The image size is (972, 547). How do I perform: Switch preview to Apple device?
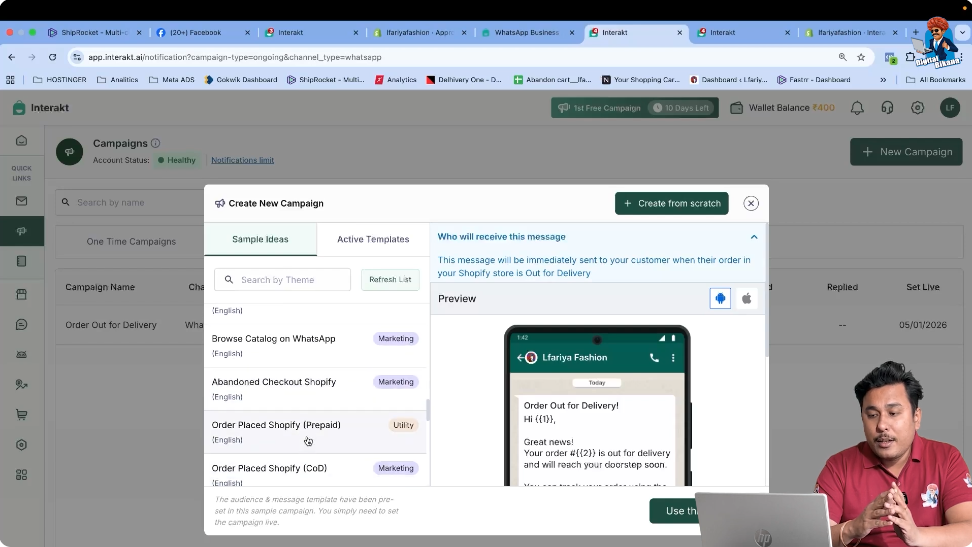(747, 298)
